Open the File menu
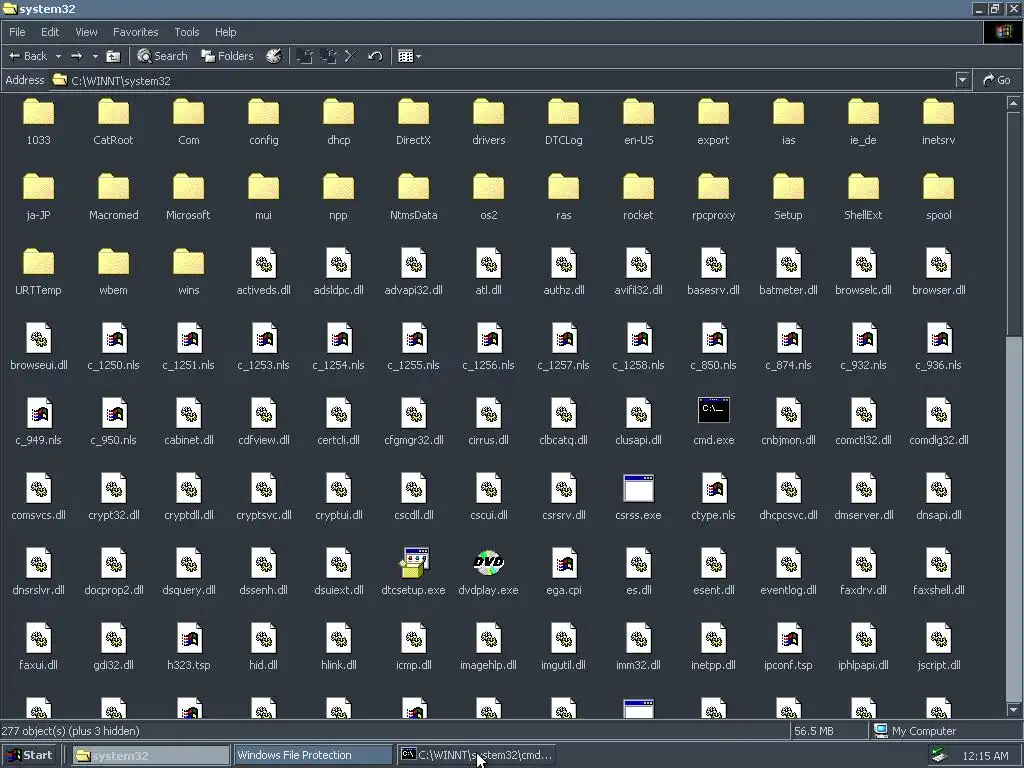Screen dimensions: 1024x768 coord(17,32)
